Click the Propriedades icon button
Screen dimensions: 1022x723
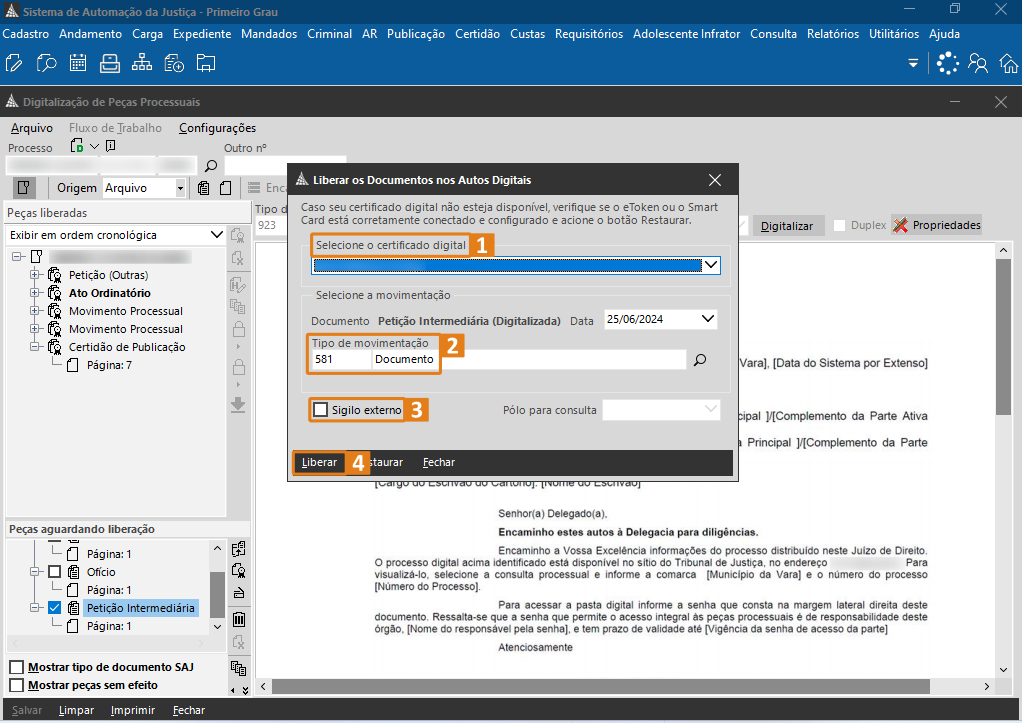(x=937, y=225)
